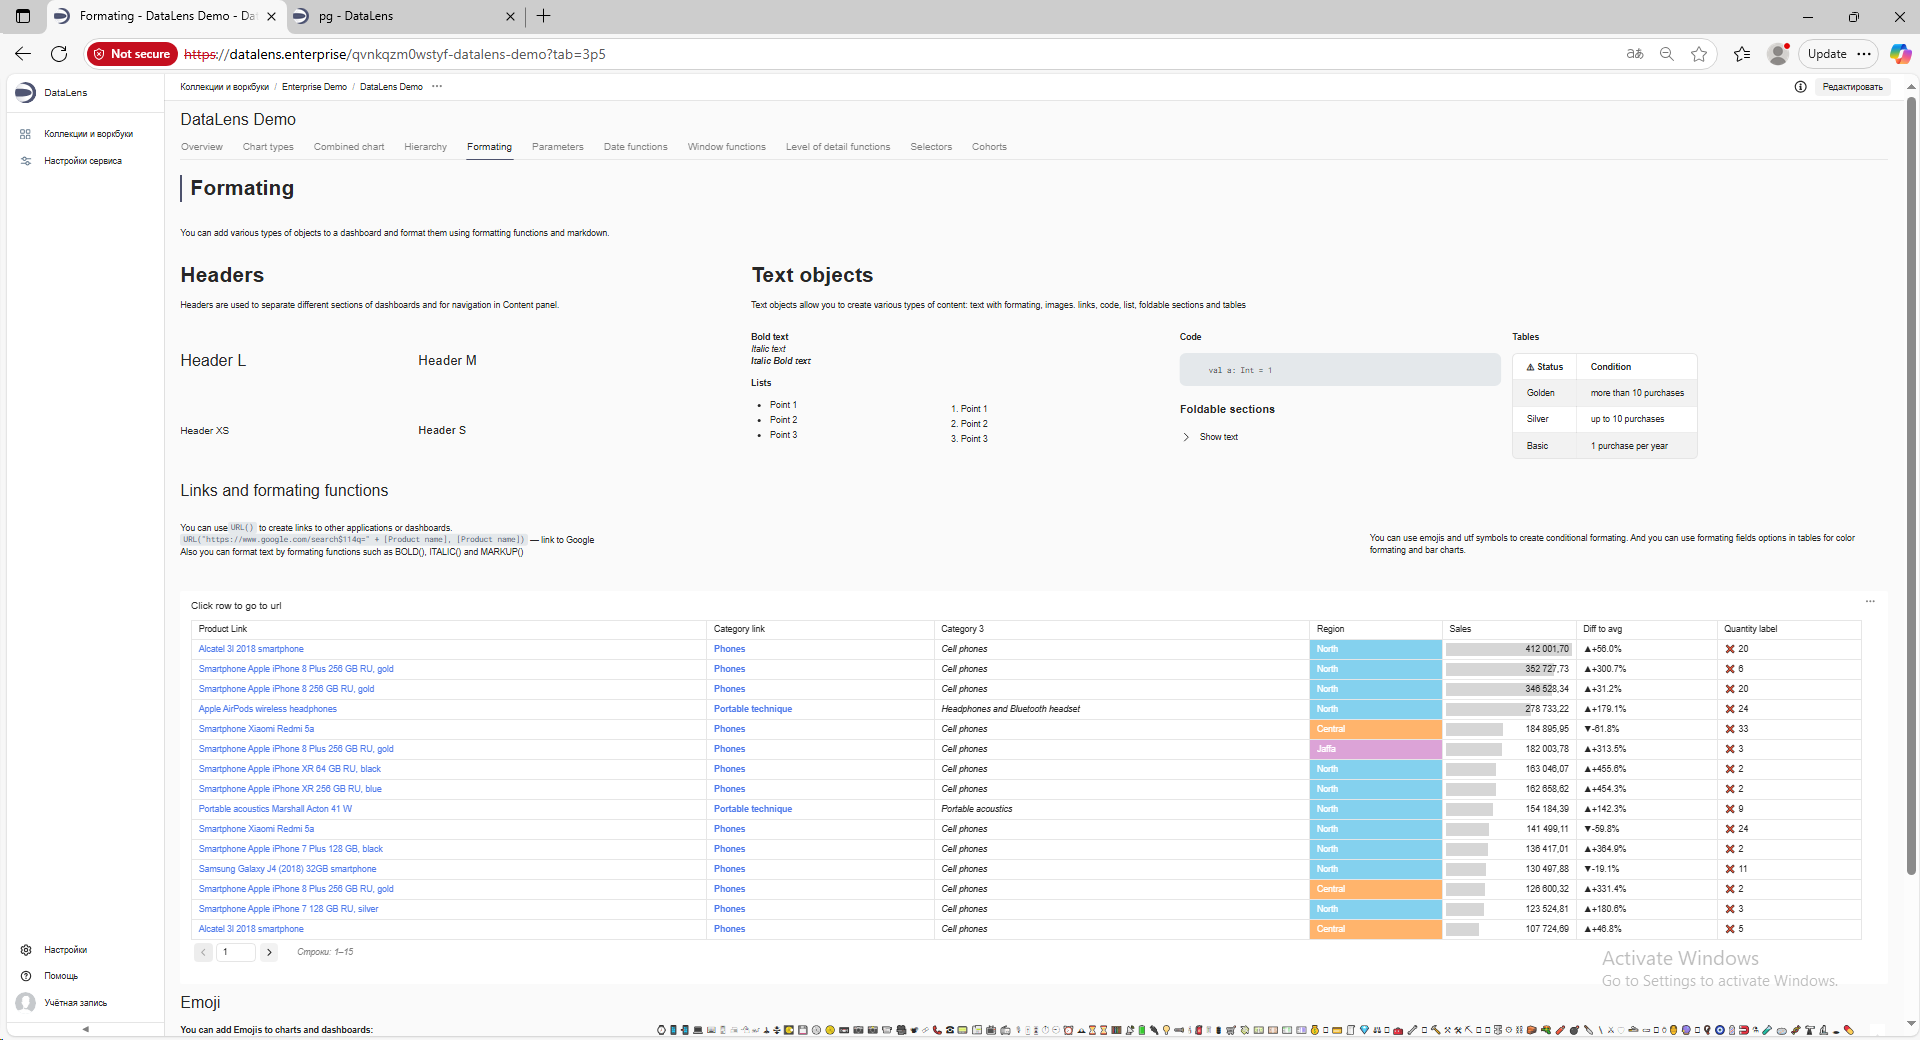The width and height of the screenshot is (1920, 1040).
Task: Switch to the Chart types tab
Action: pos(268,147)
